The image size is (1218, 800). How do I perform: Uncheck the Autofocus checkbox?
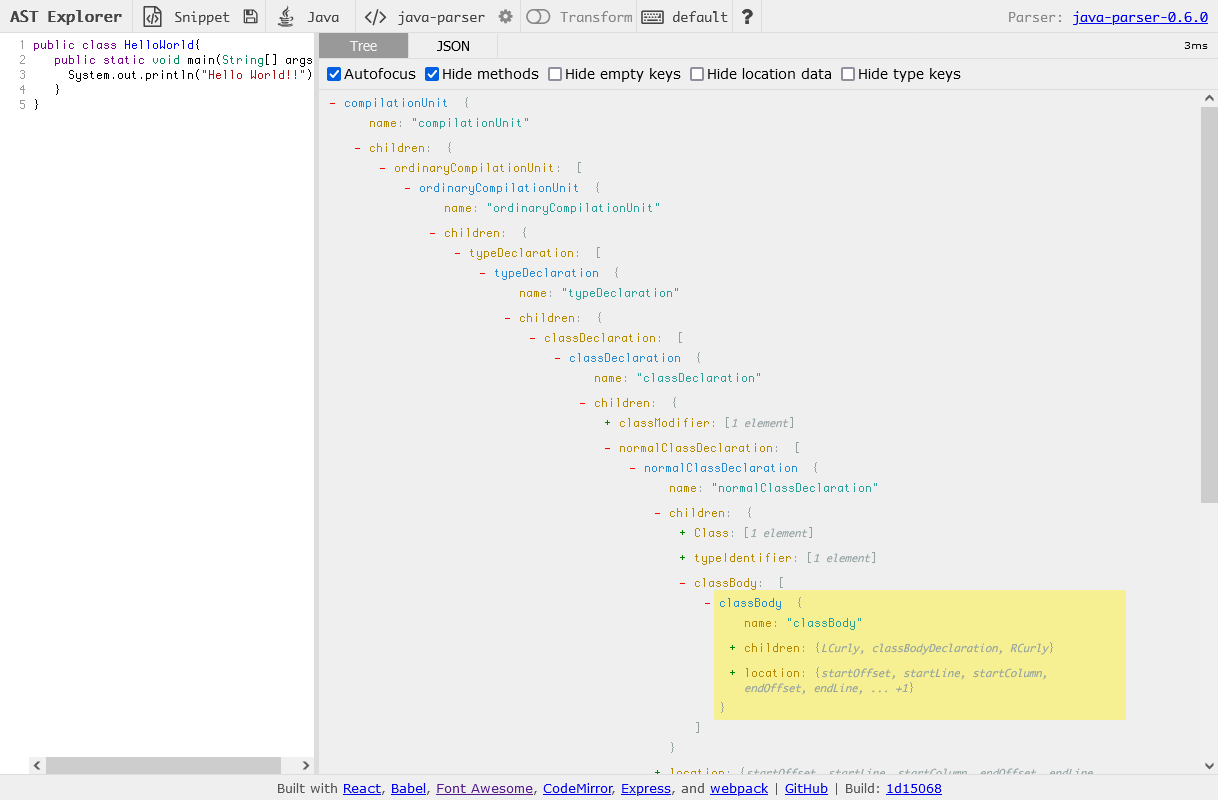335,74
